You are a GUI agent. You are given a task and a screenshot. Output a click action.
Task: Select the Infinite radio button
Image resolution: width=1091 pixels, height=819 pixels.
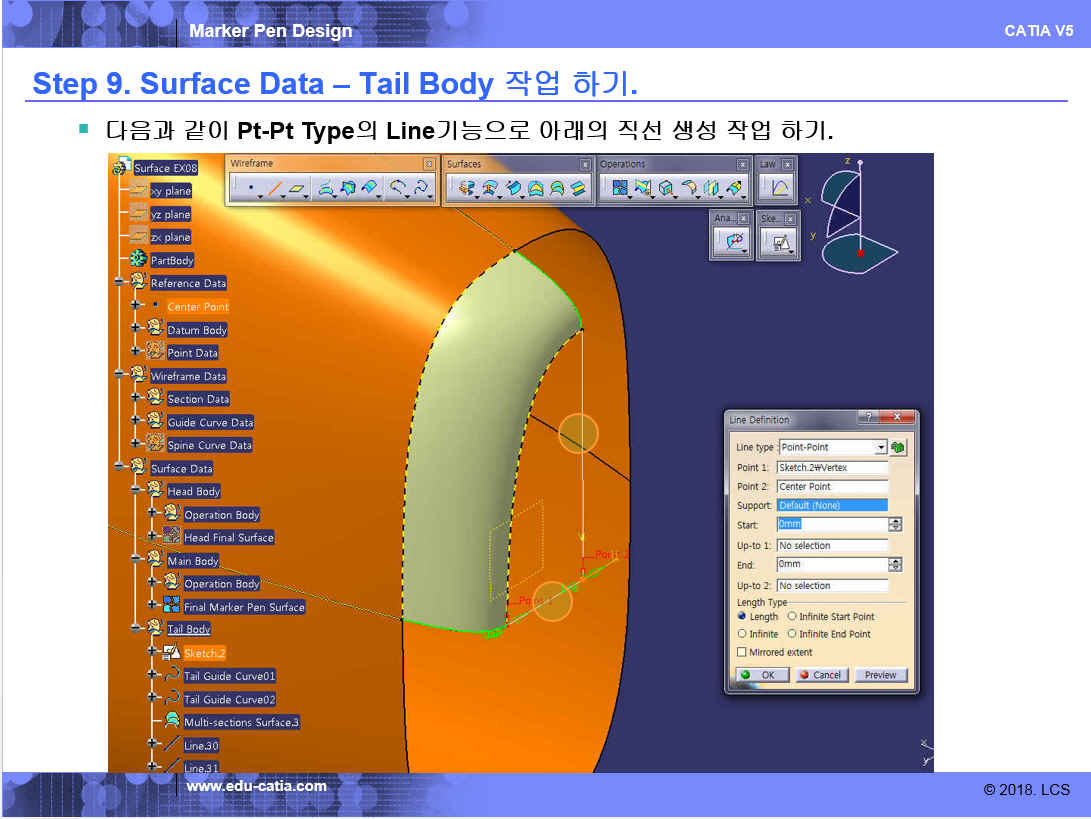[742, 634]
